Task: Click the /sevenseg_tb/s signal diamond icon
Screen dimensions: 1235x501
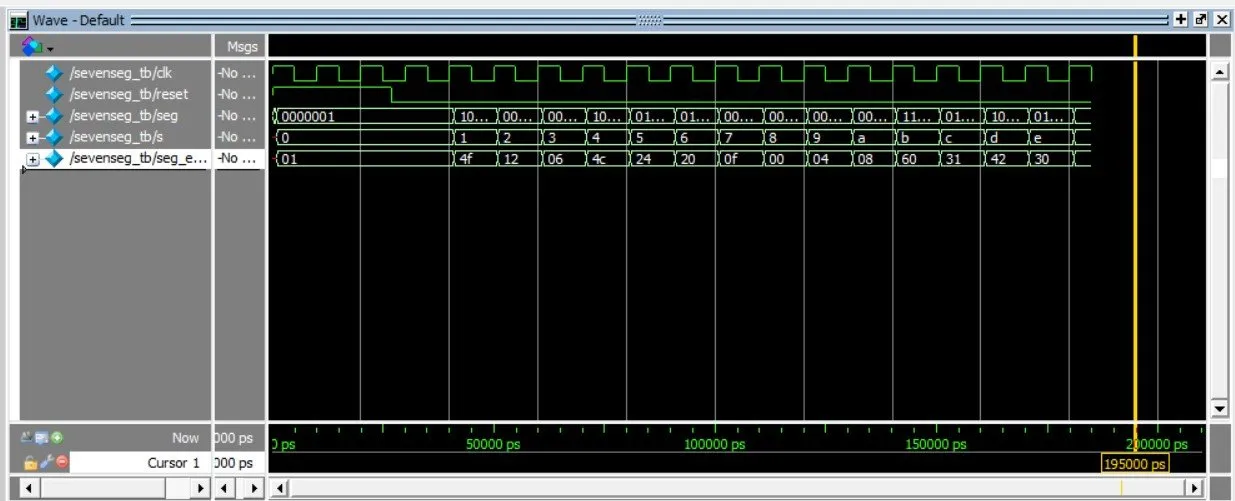Action: point(55,137)
